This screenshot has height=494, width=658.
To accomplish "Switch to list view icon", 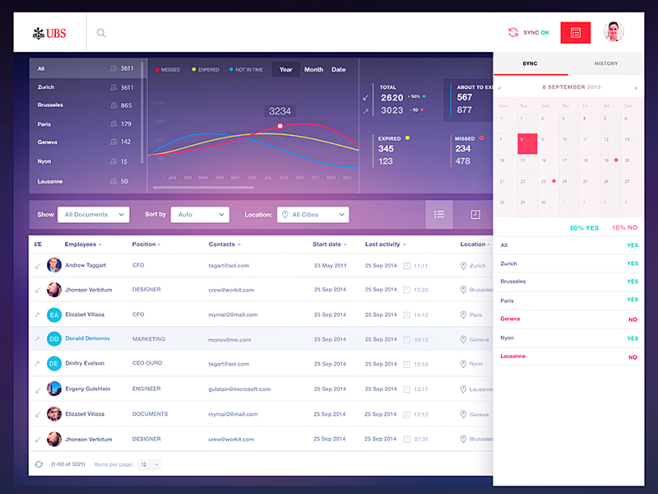I will (x=439, y=214).
